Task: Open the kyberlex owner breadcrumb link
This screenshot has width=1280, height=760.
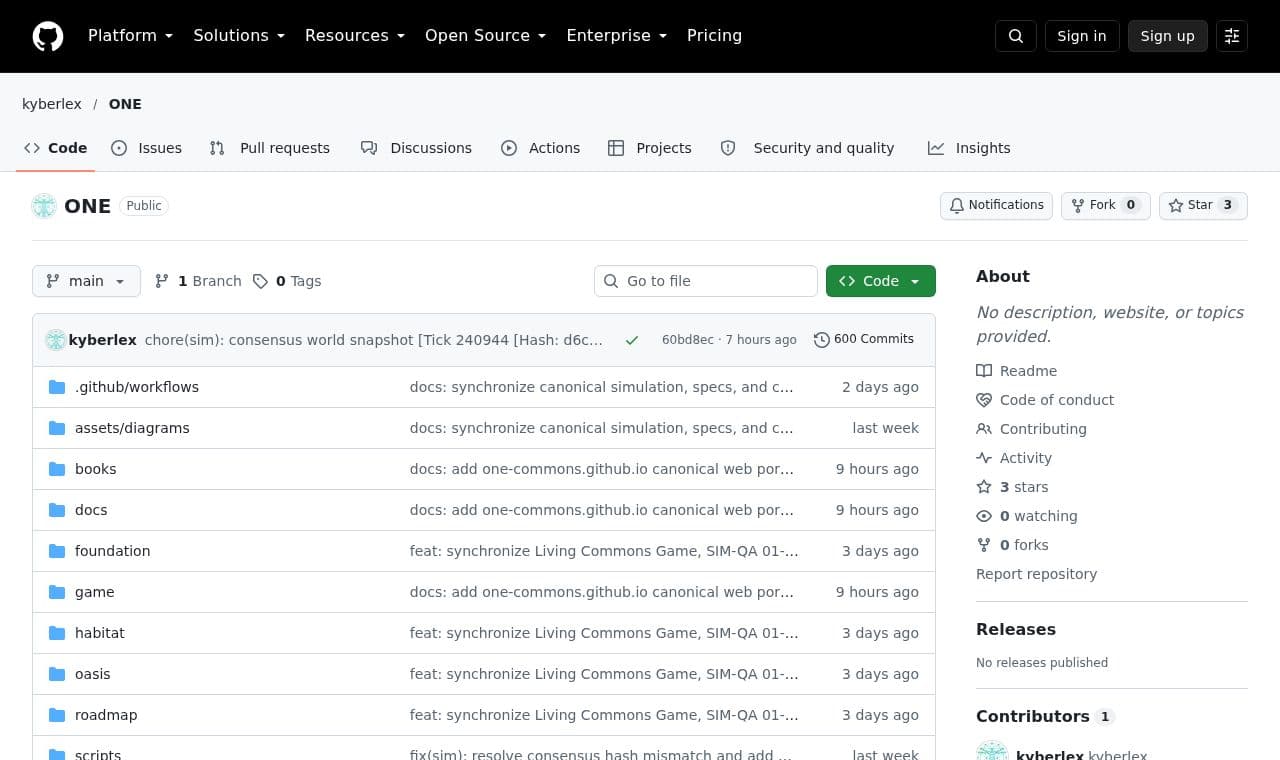Action: (52, 104)
